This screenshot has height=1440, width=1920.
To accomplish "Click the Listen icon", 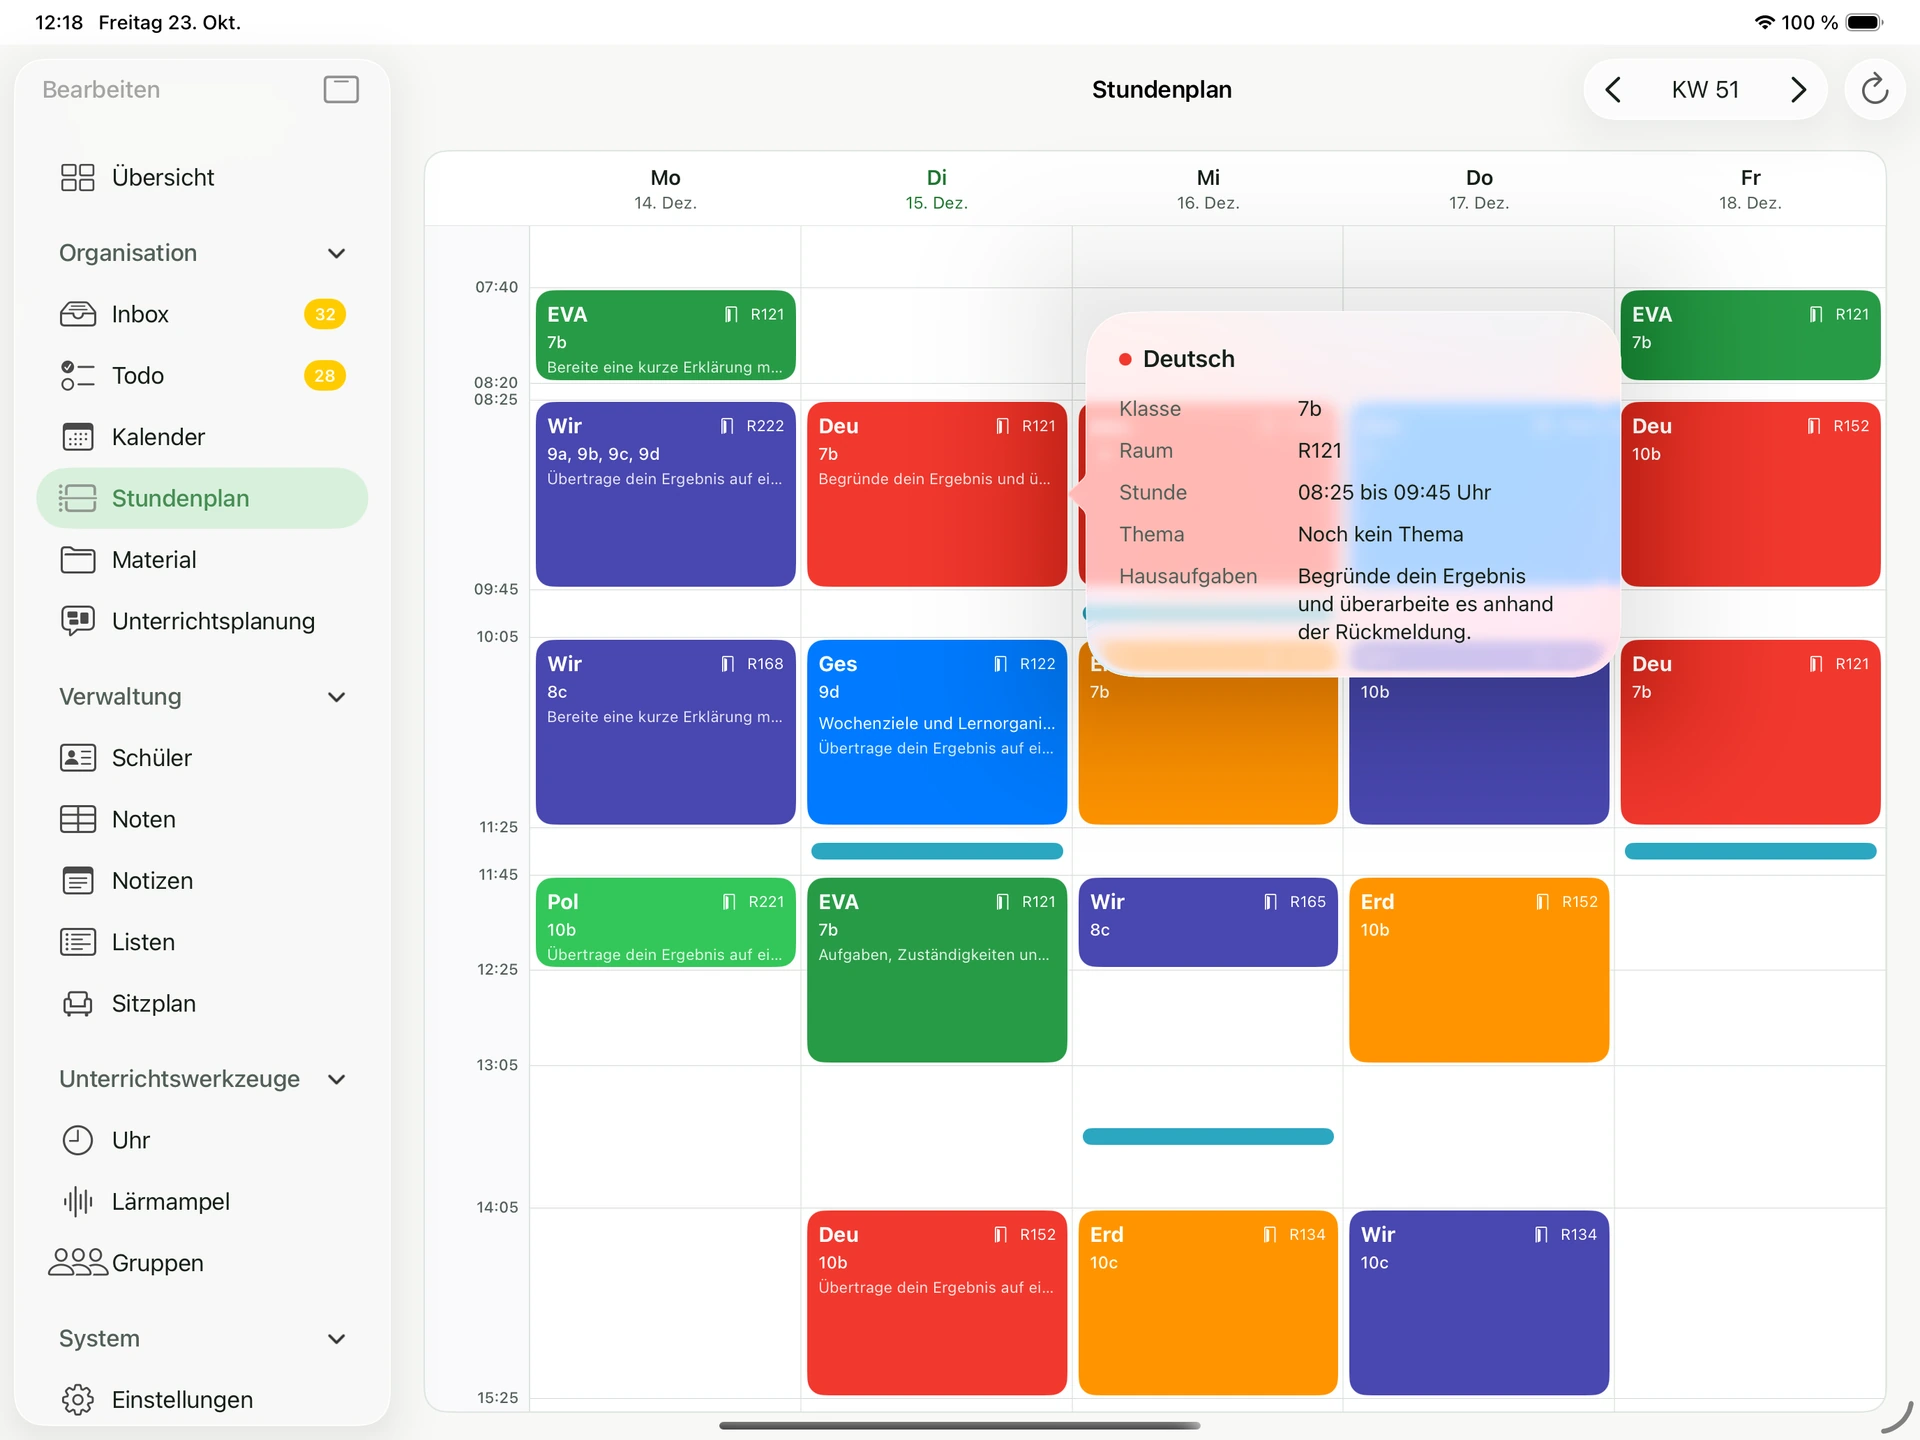I will [78, 942].
